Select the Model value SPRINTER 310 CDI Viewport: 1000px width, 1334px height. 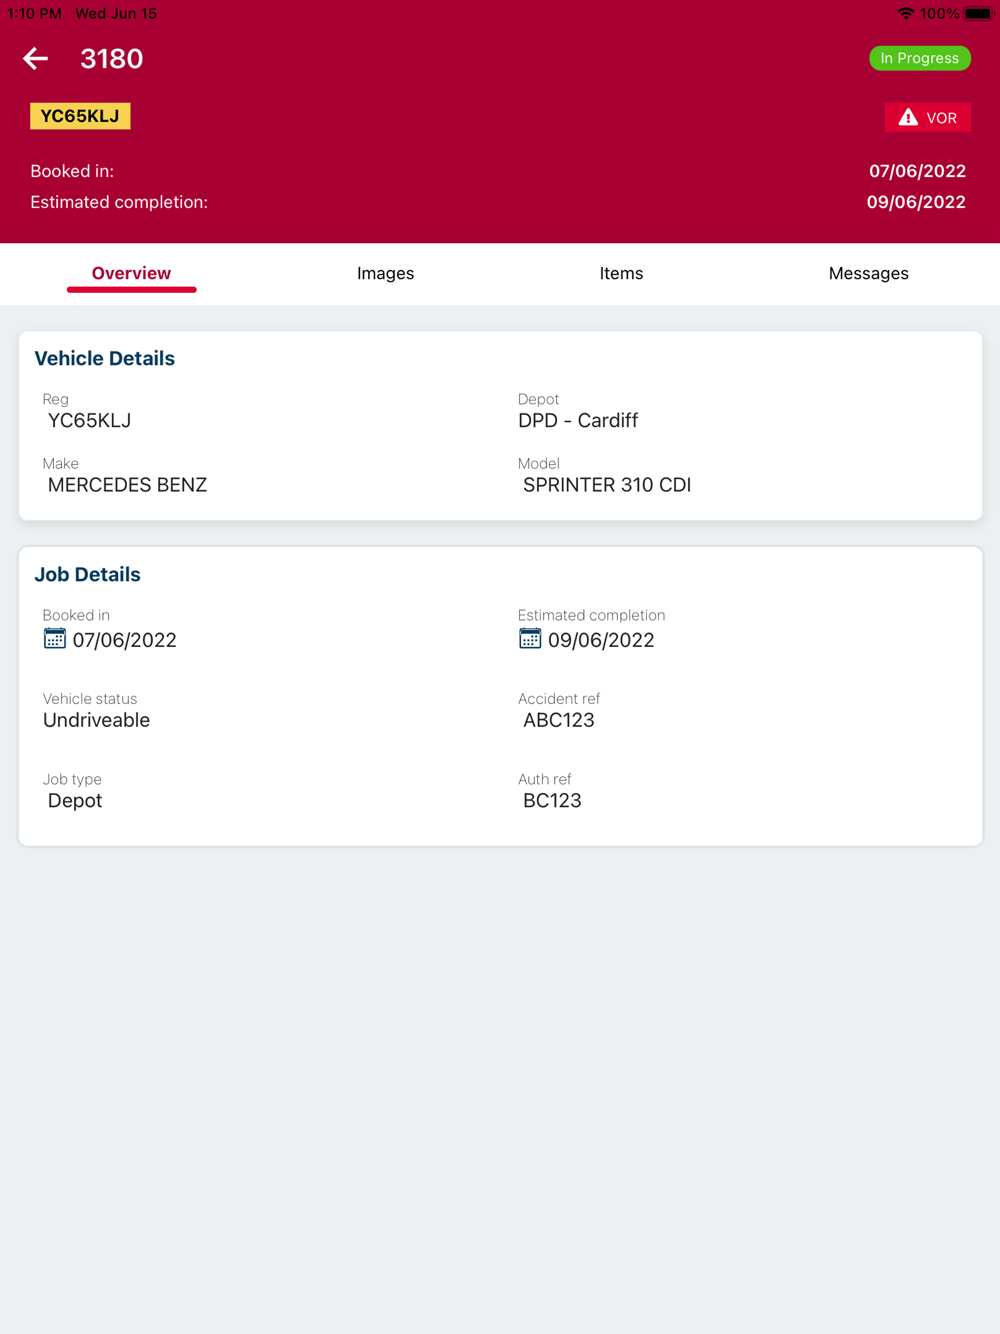(607, 485)
